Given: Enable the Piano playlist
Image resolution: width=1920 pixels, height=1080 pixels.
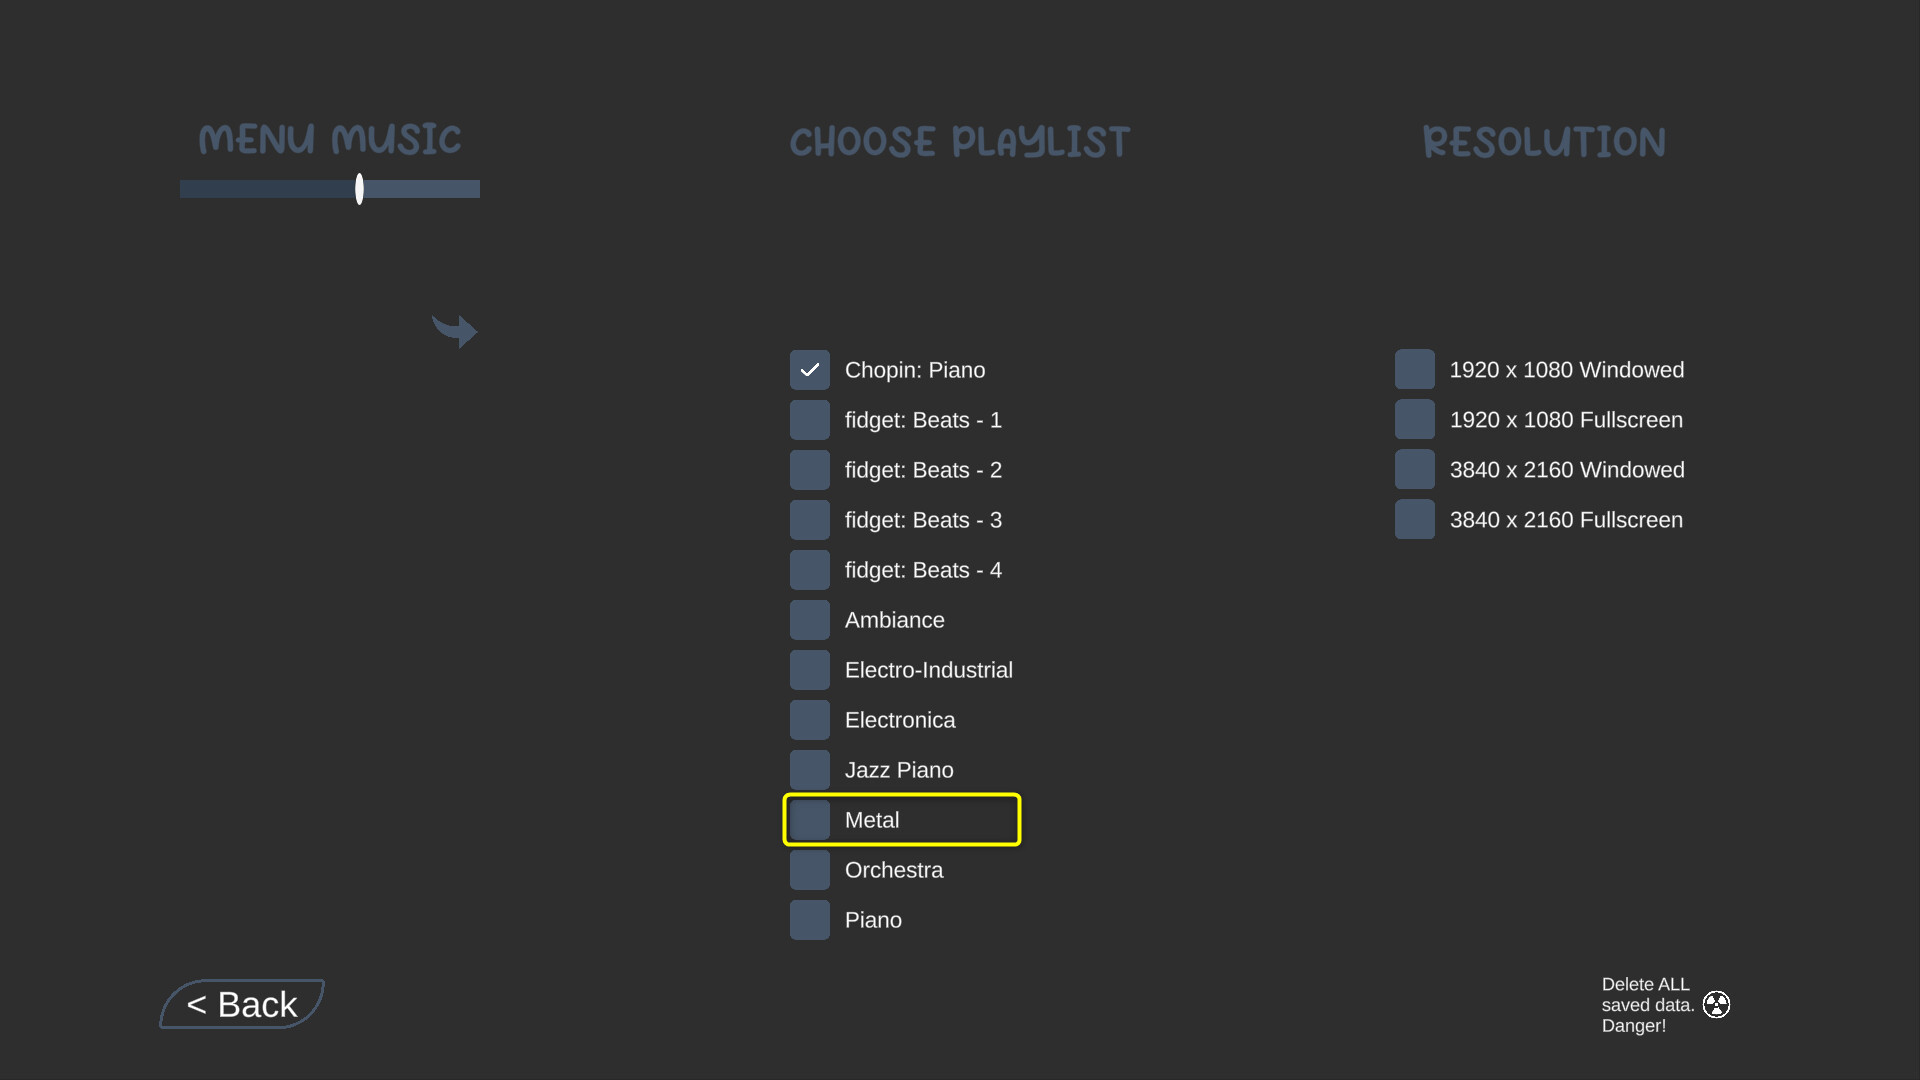Looking at the screenshot, I should pyautogui.click(x=809, y=919).
